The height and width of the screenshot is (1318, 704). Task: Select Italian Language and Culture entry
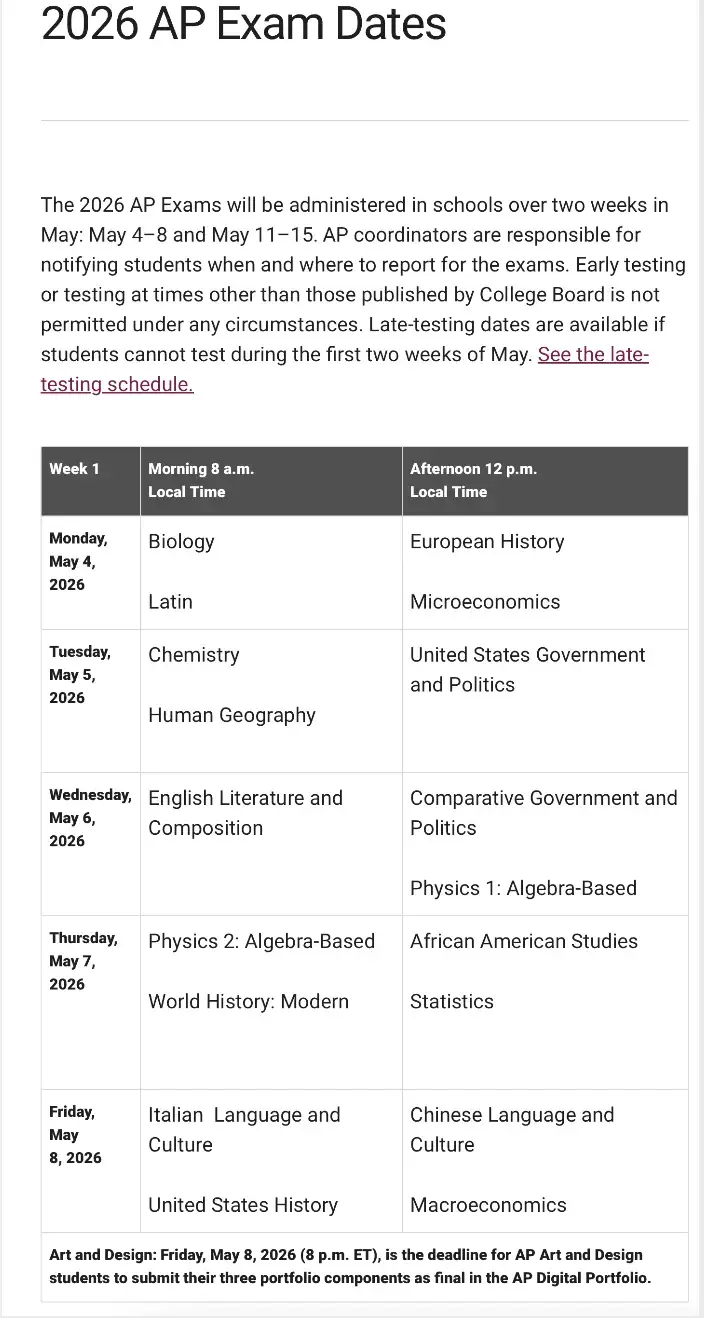[244, 1130]
